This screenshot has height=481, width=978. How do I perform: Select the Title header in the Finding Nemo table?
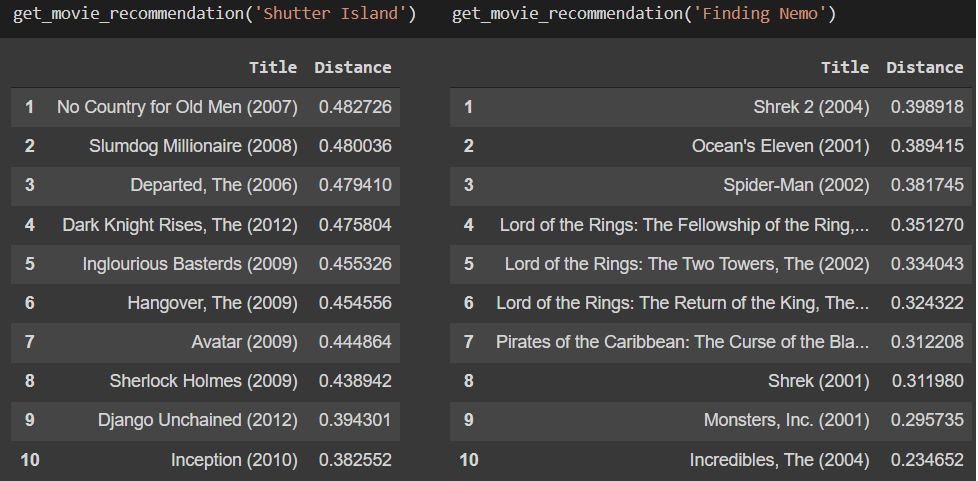(x=845, y=67)
